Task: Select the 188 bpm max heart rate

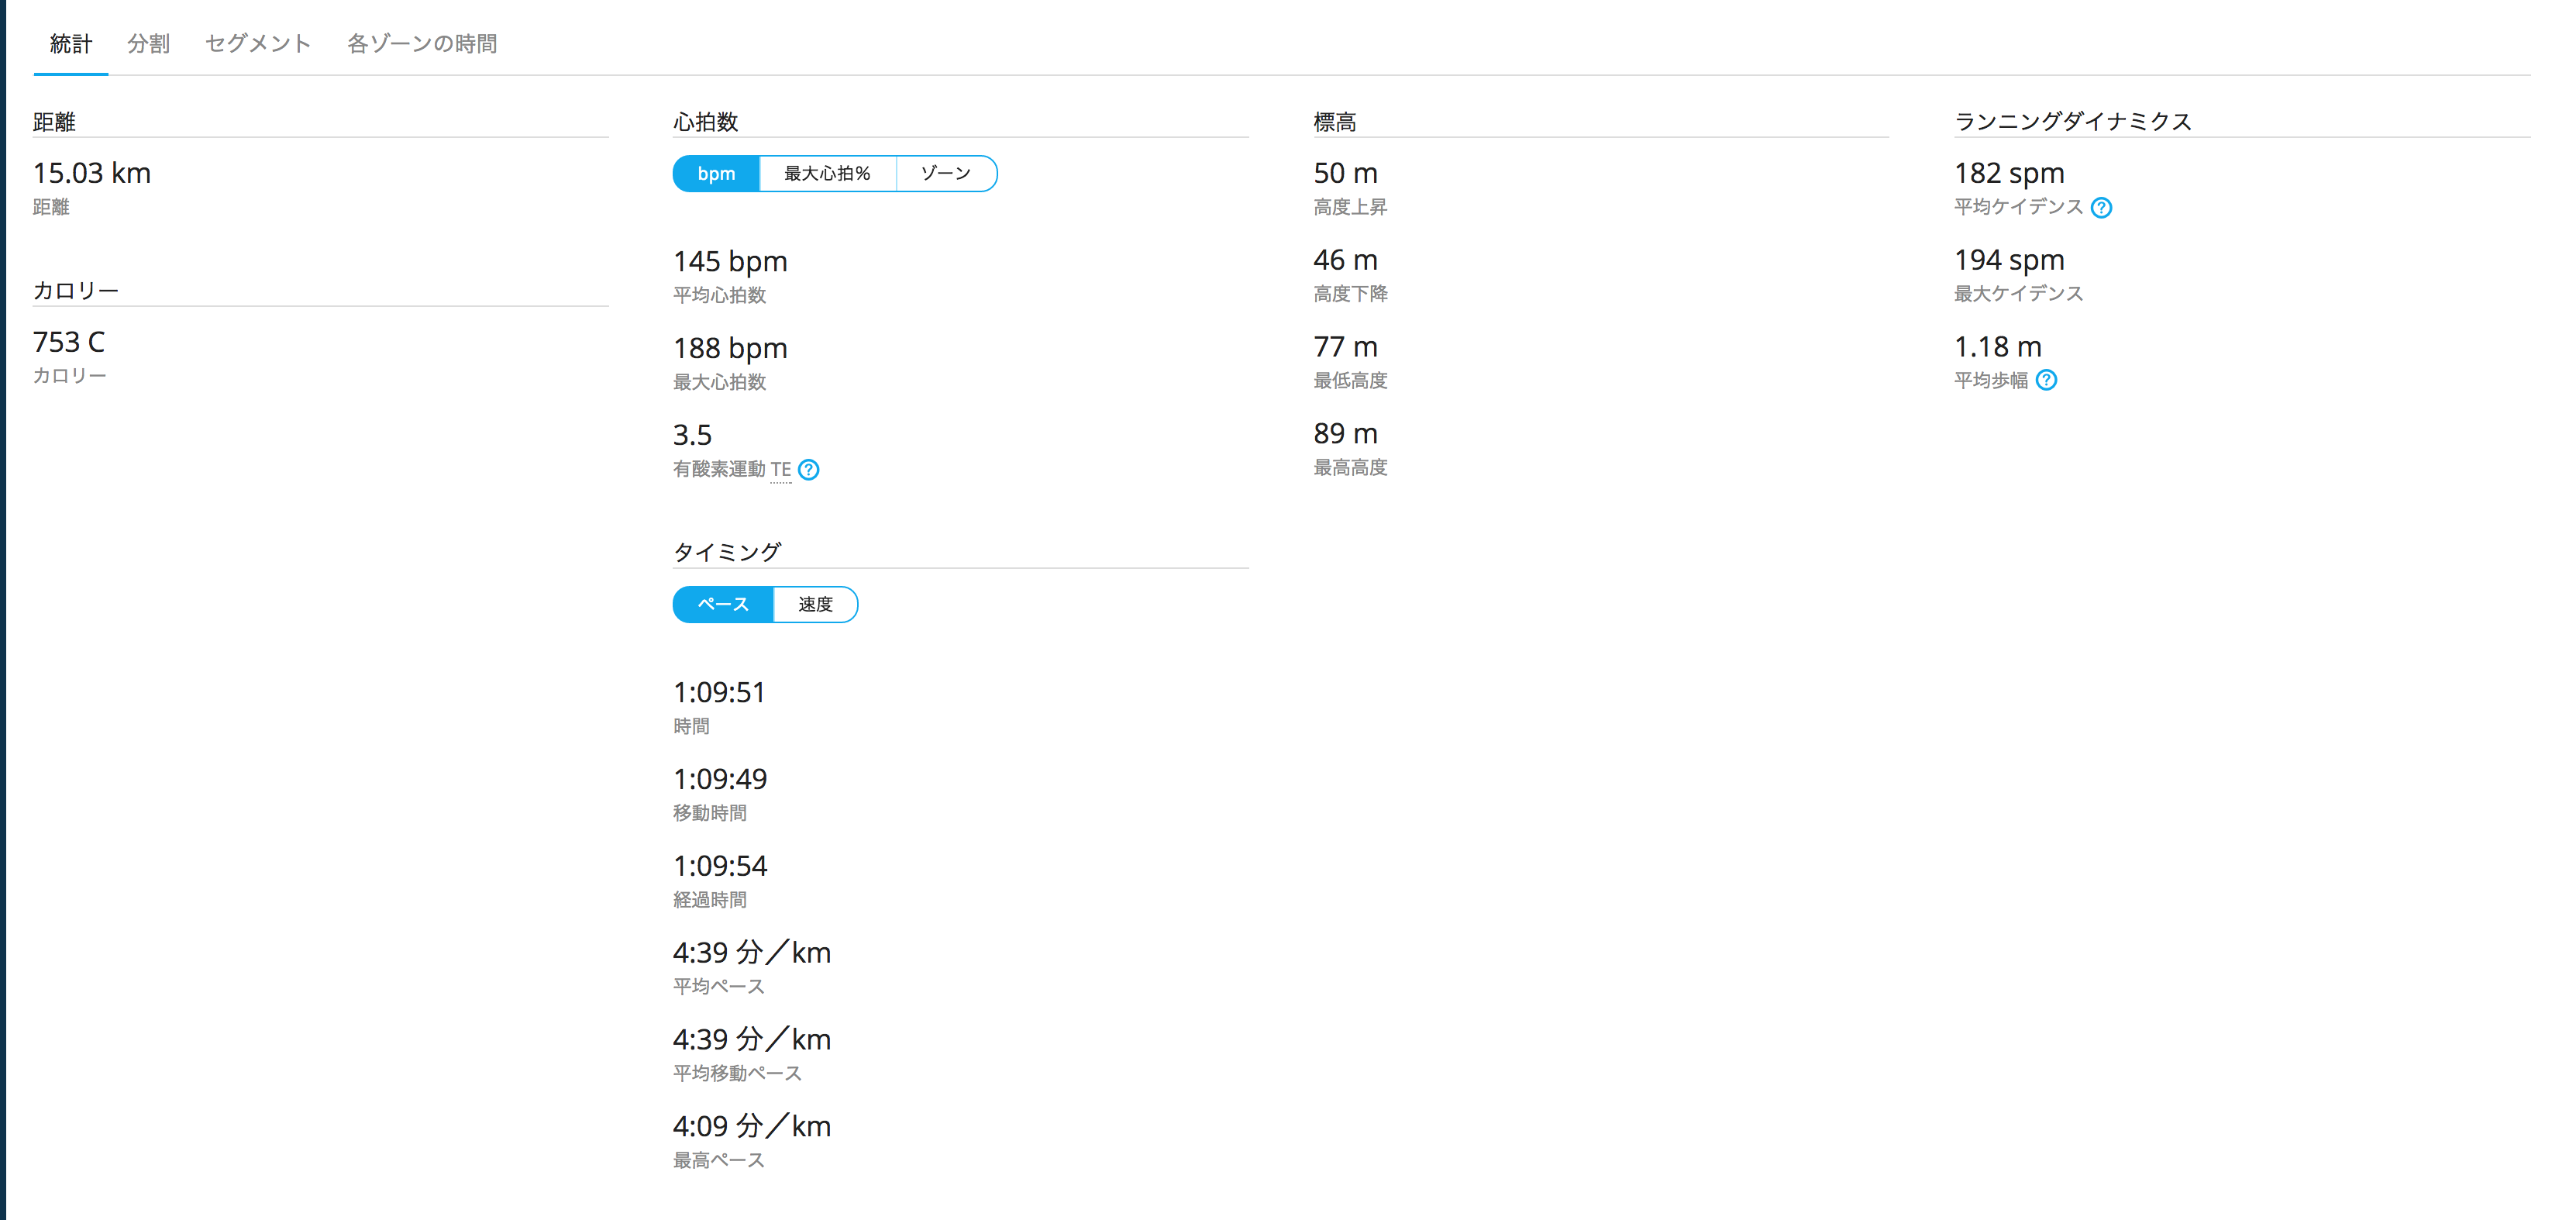Action: (x=730, y=348)
